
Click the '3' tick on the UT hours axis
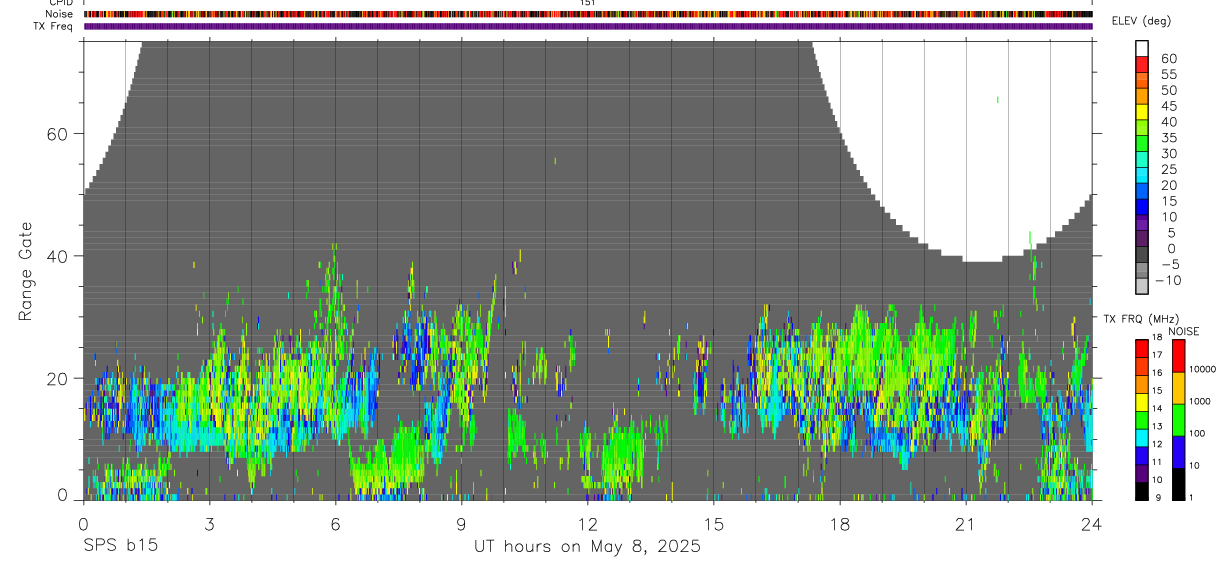tap(209, 523)
